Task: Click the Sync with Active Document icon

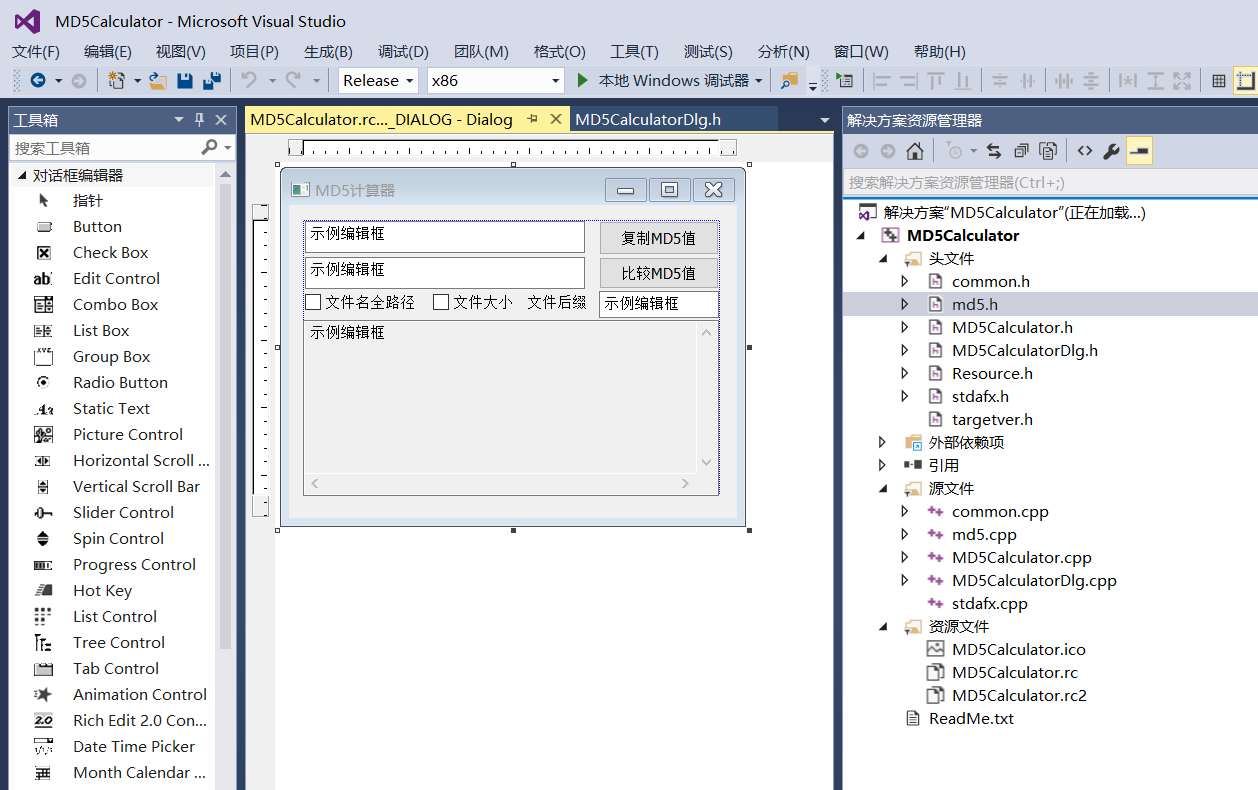Action: [993, 149]
